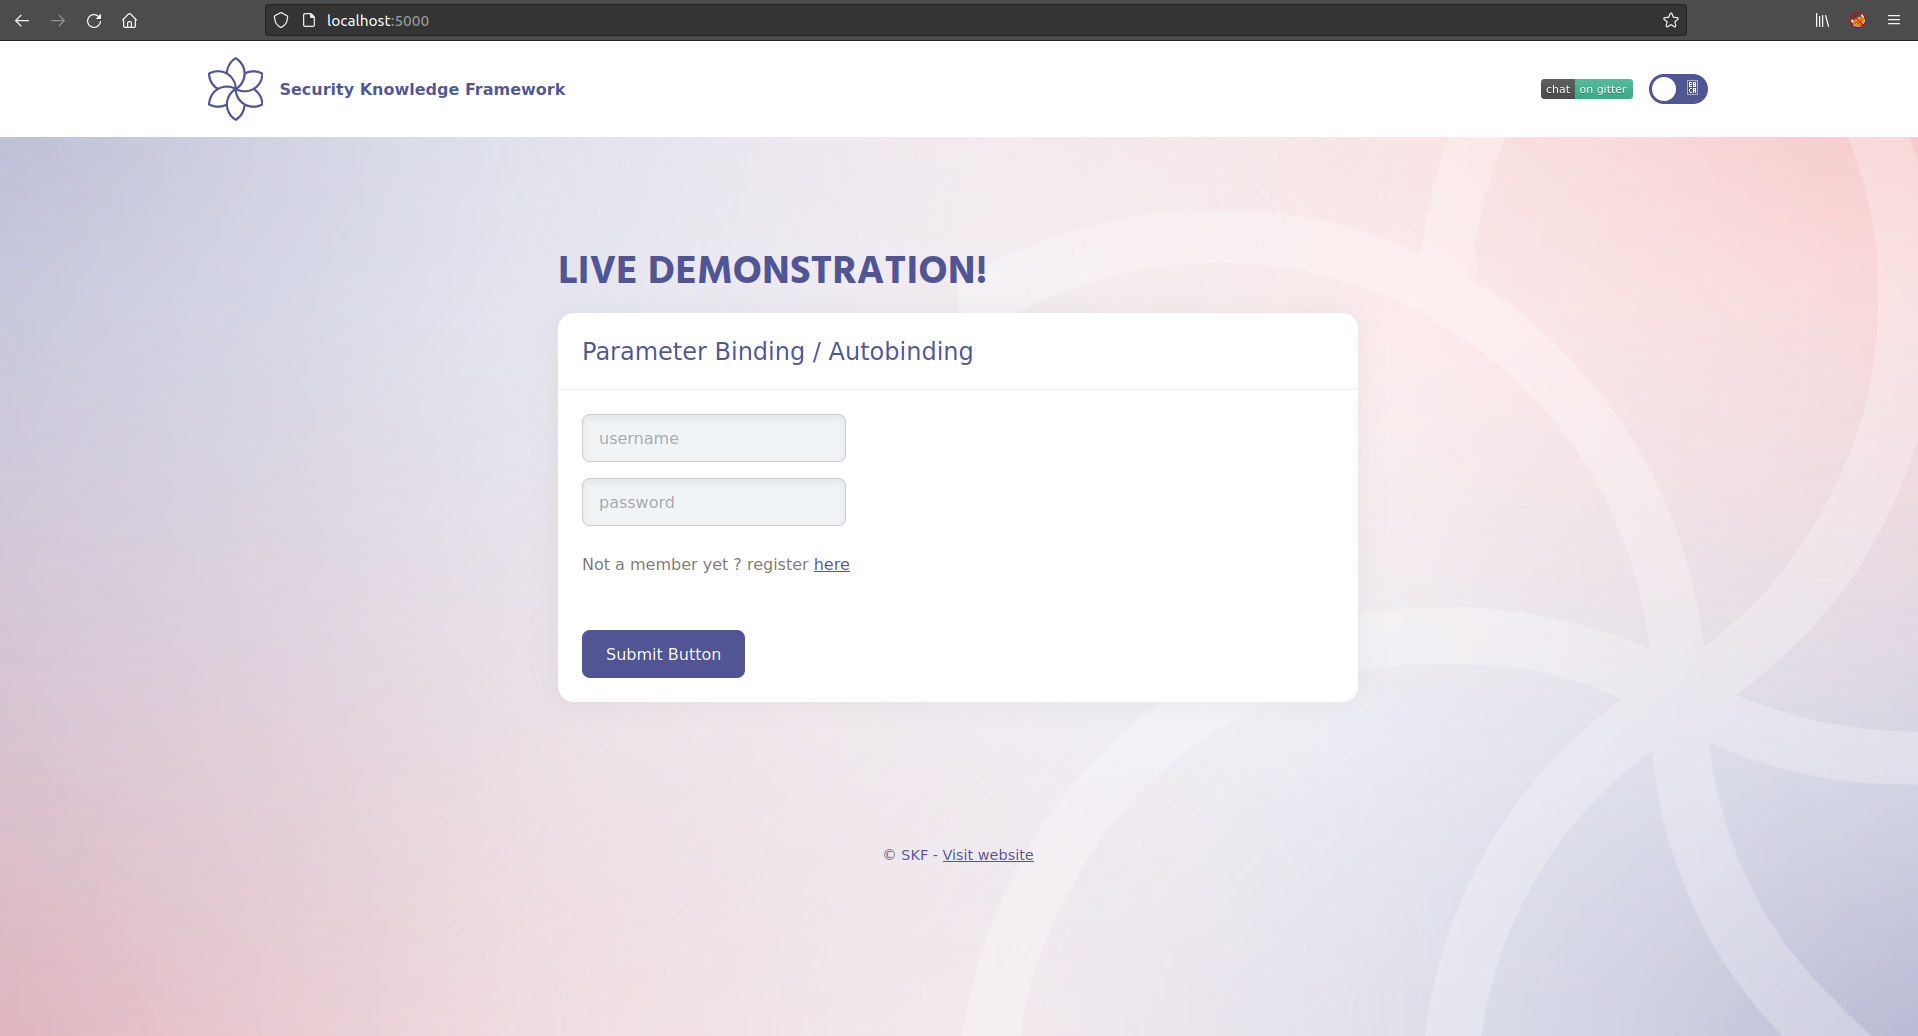The height and width of the screenshot is (1036, 1918).
Task: Open the chat on gitter badge
Action: tap(1586, 89)
